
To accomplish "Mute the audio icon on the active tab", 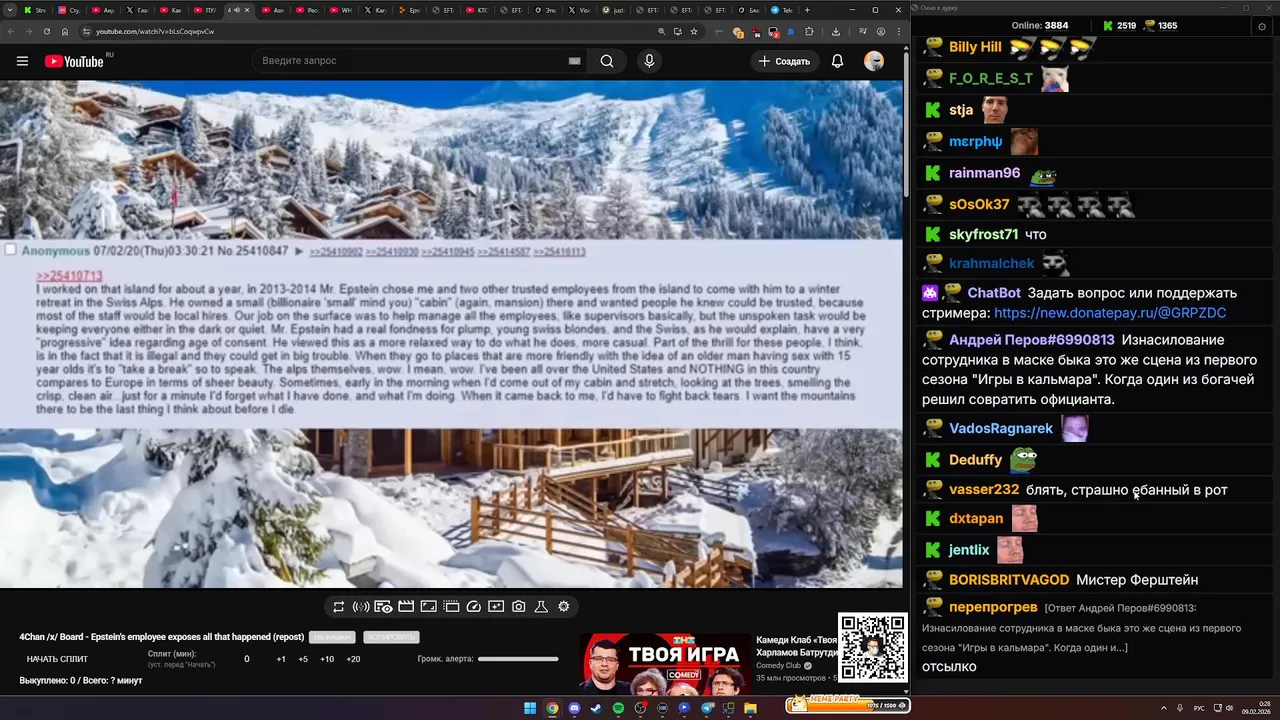I will (235, 10).
